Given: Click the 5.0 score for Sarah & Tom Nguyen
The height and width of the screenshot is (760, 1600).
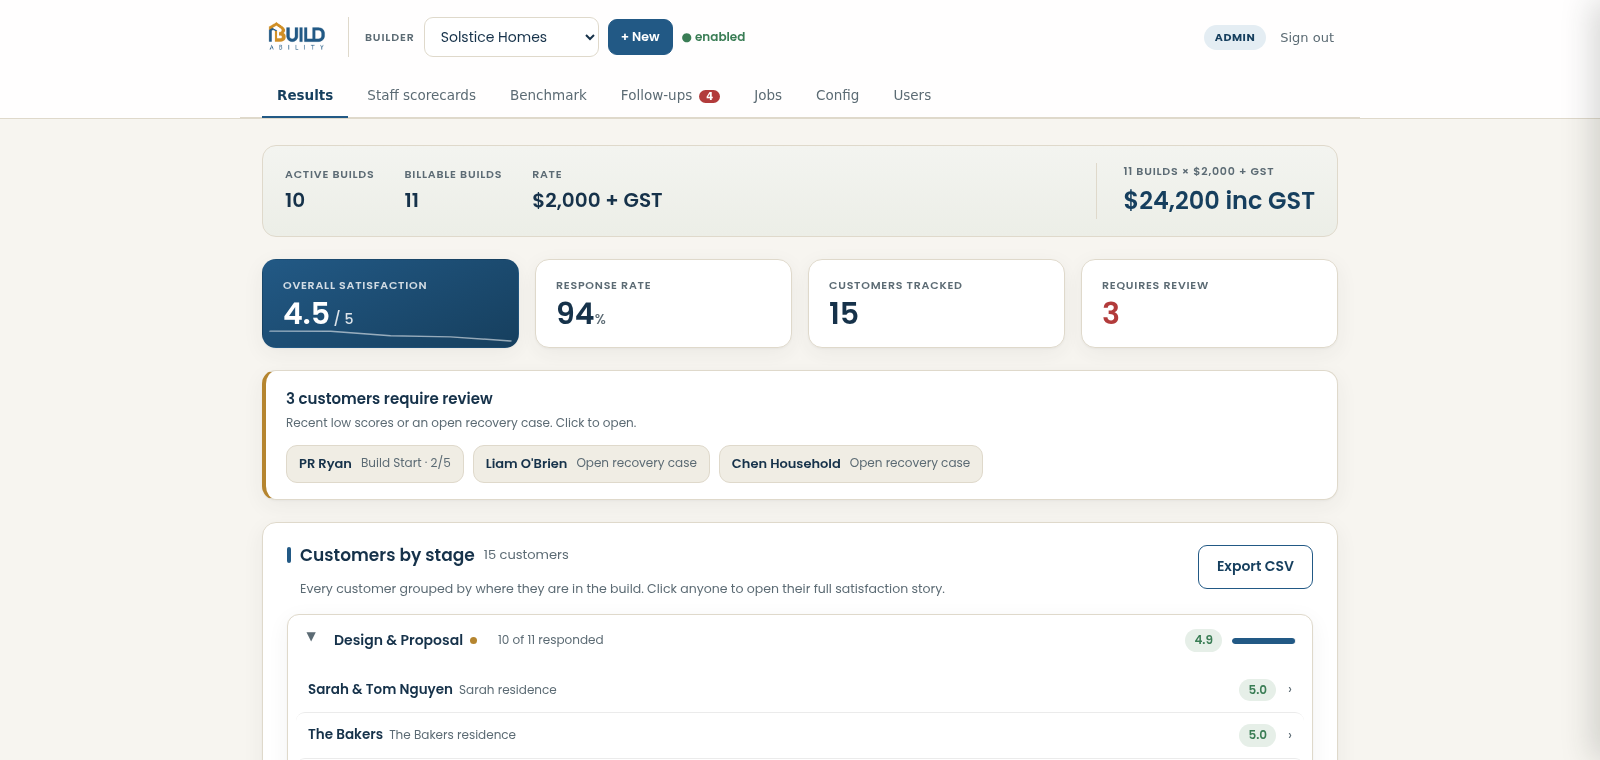Looking at the screenshot, I should click(1257, 690).
